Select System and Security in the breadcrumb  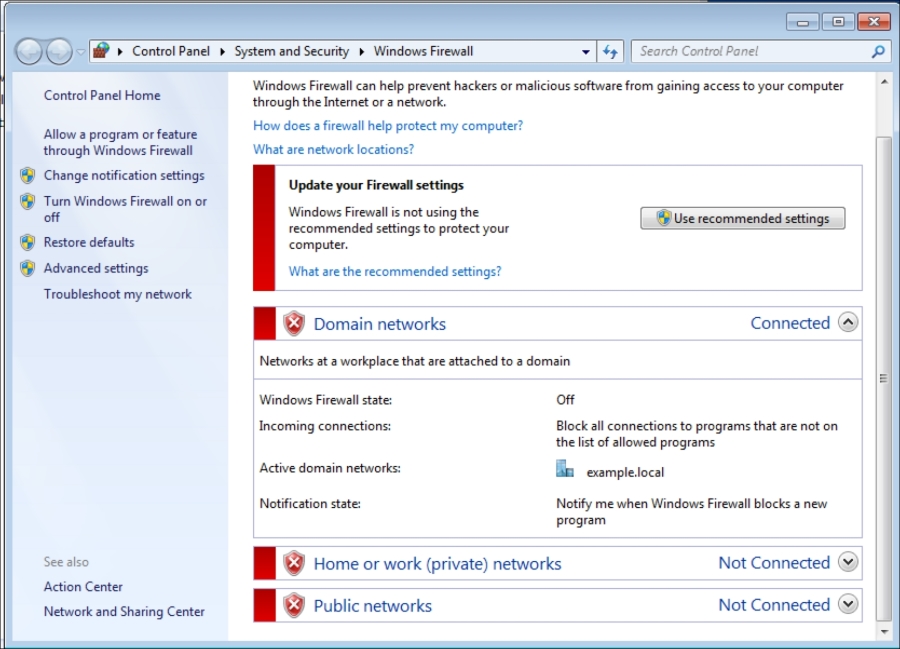click(291, 51)
